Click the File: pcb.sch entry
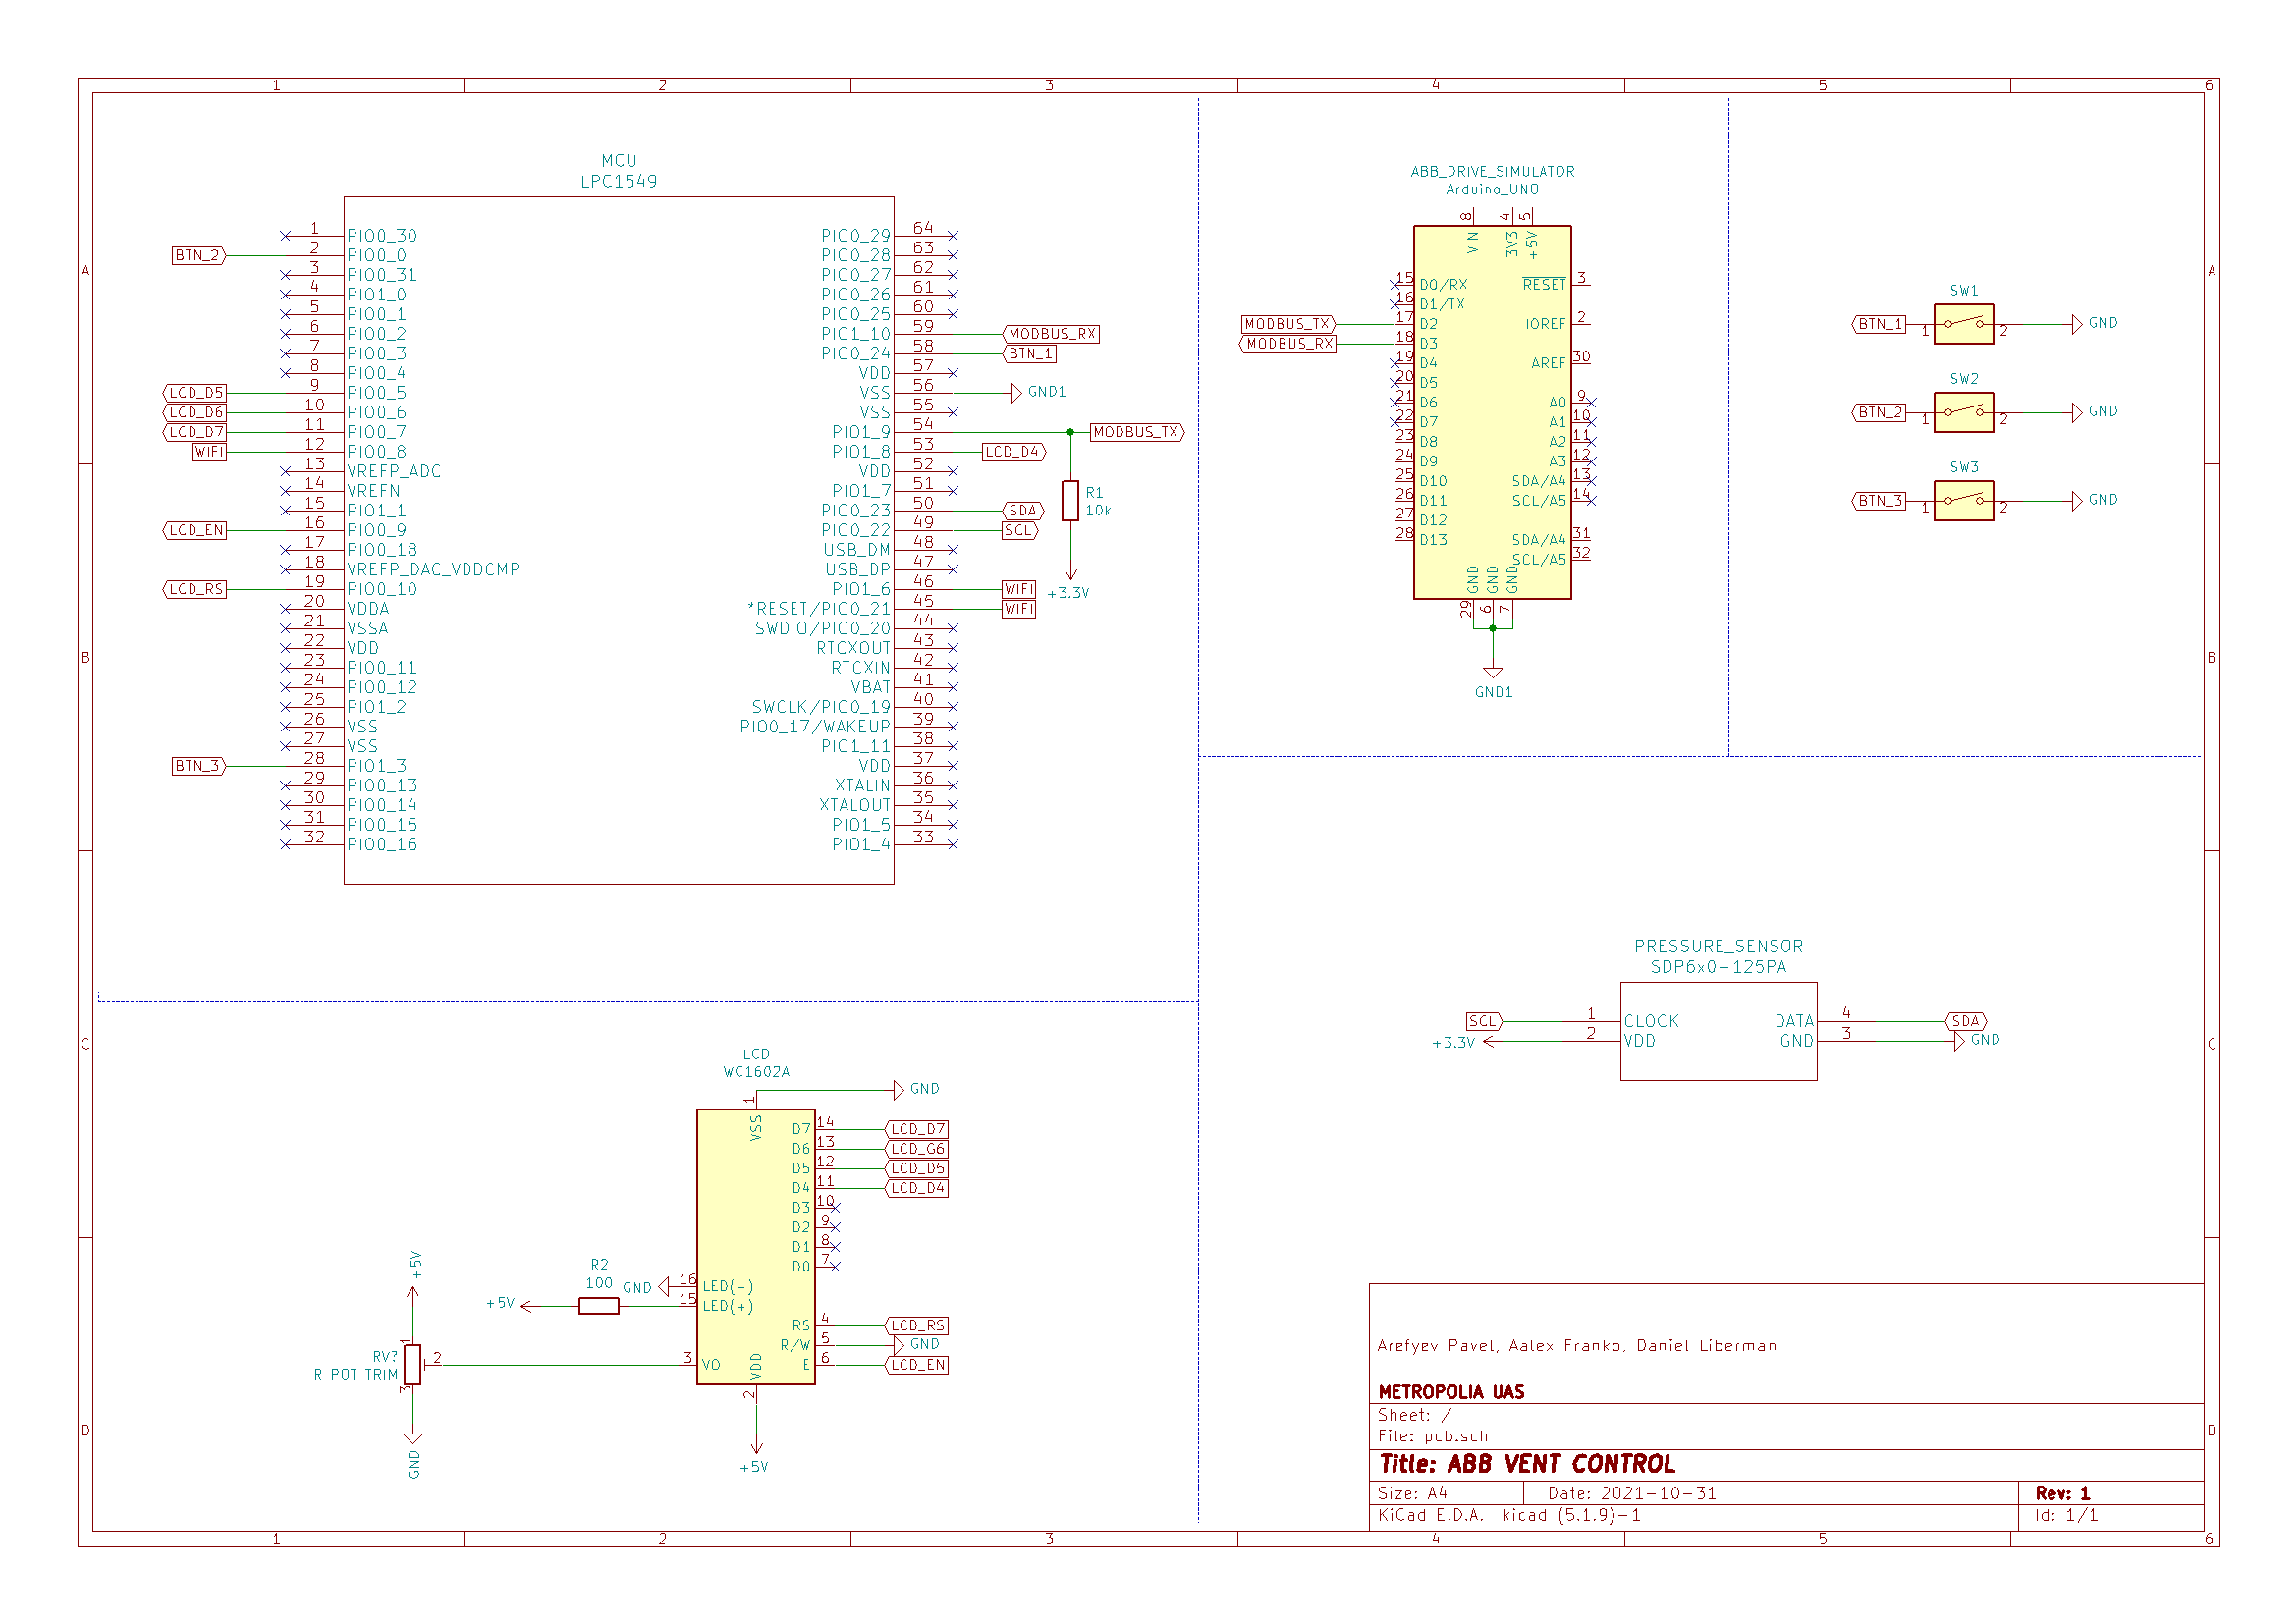The height and width of the screenshot is (1623, 2296). 1433,1436
